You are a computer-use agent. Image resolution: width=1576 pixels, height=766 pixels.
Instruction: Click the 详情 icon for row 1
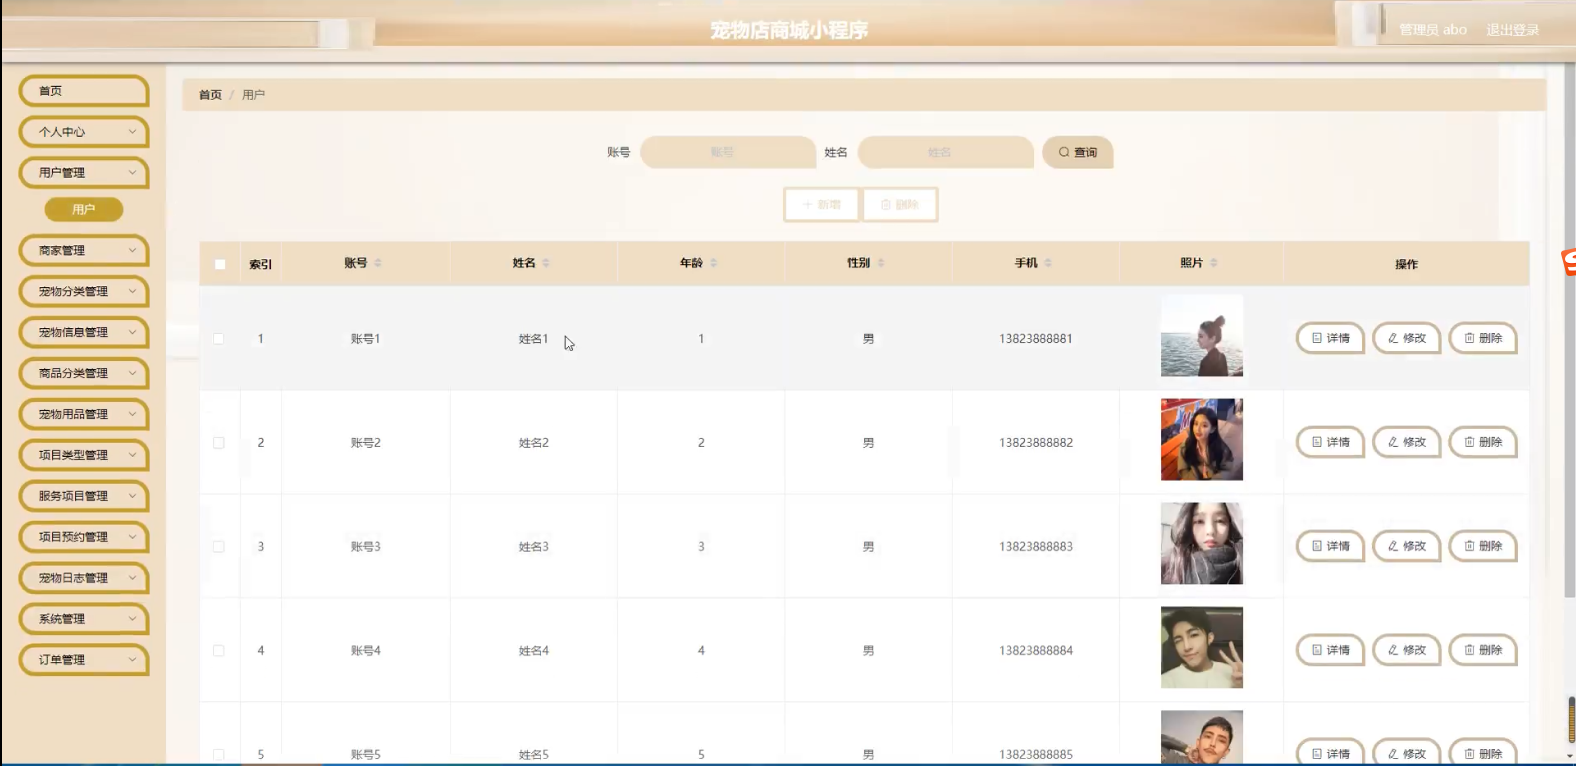pos(1317,339)
